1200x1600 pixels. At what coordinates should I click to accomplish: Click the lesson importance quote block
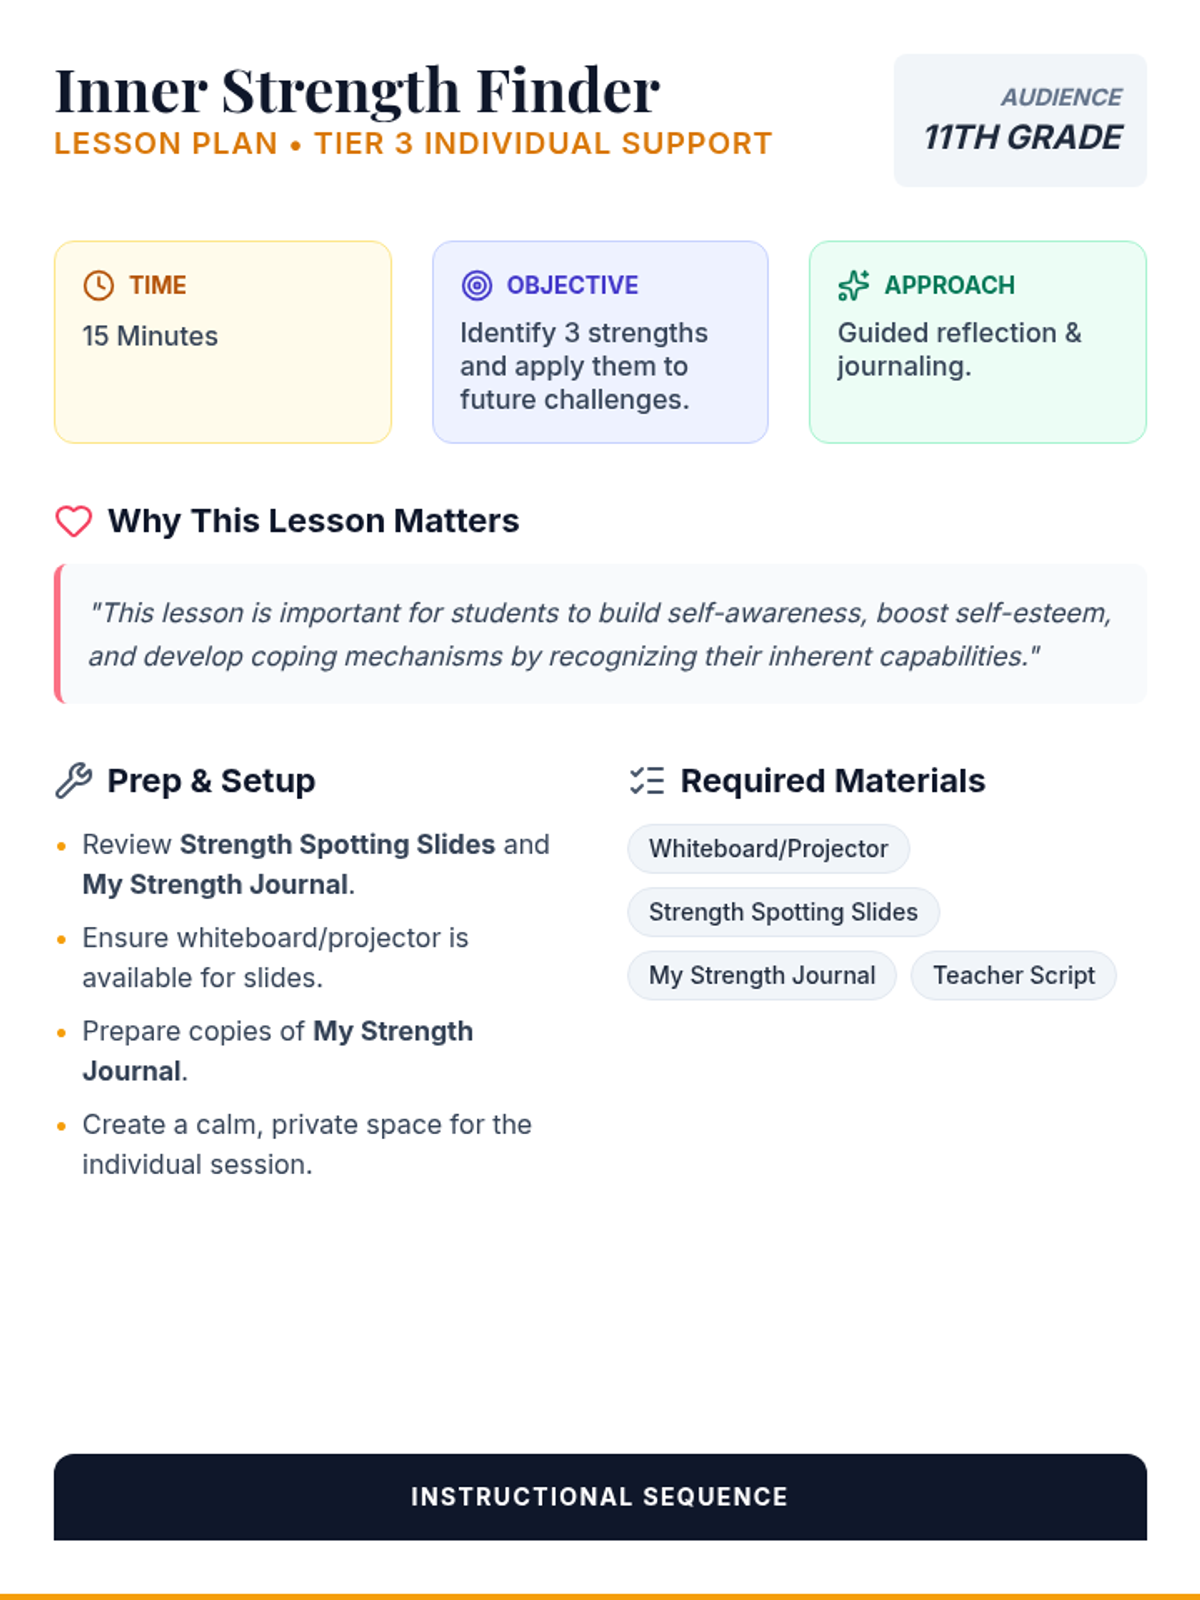600,634
